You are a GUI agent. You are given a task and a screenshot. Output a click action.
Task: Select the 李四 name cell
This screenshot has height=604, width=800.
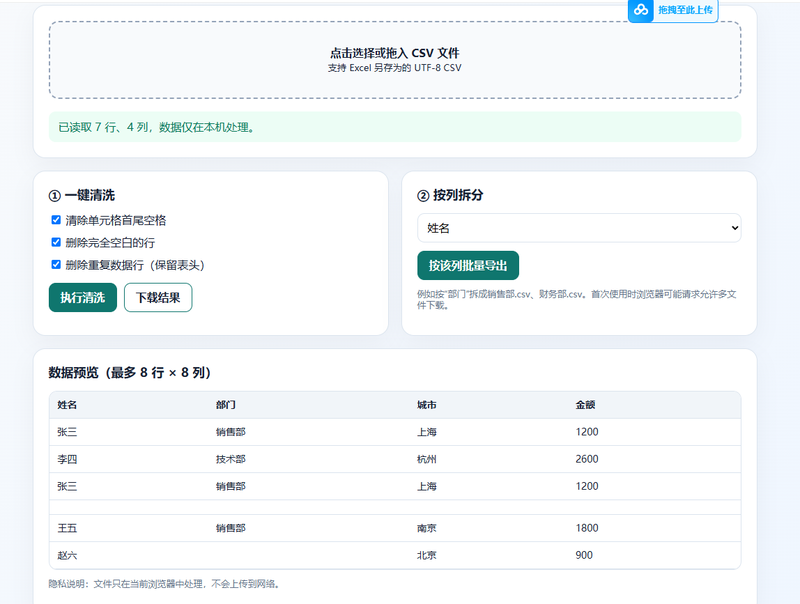coord(67,459)
